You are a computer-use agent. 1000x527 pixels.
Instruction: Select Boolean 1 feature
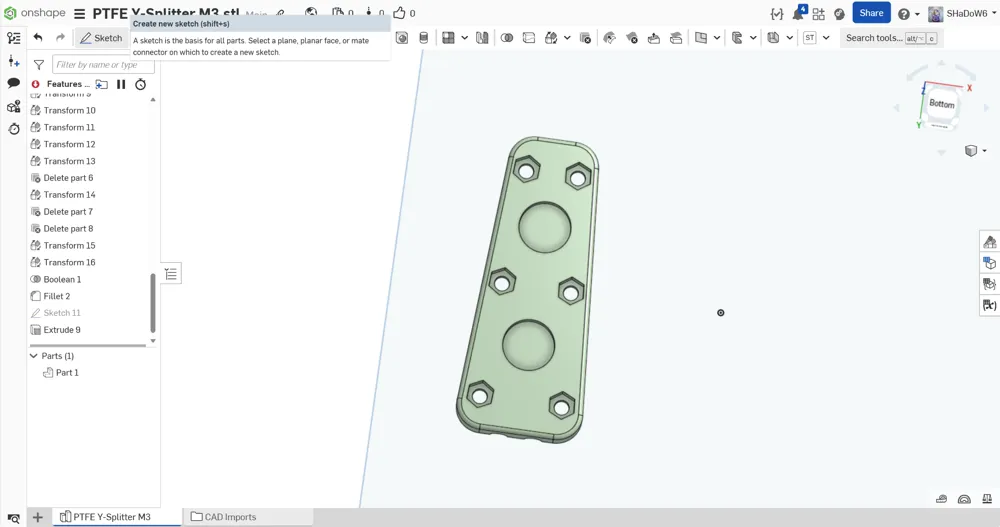click(x=62, y=279)
